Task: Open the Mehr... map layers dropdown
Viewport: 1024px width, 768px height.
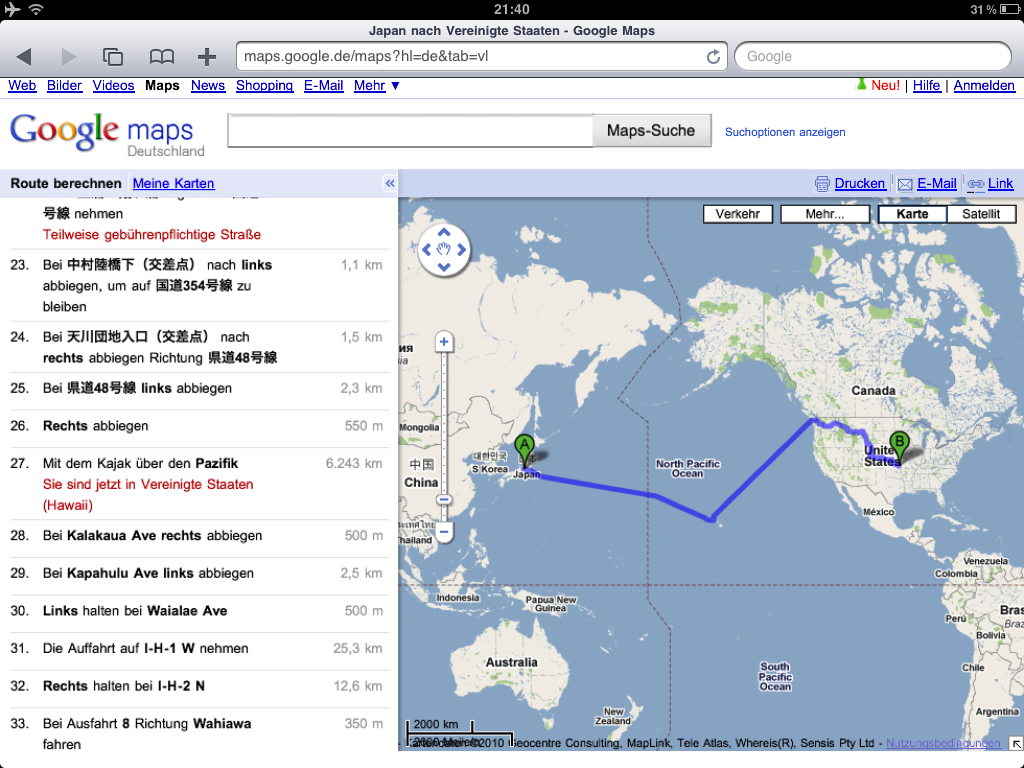Action: (825, 214)
